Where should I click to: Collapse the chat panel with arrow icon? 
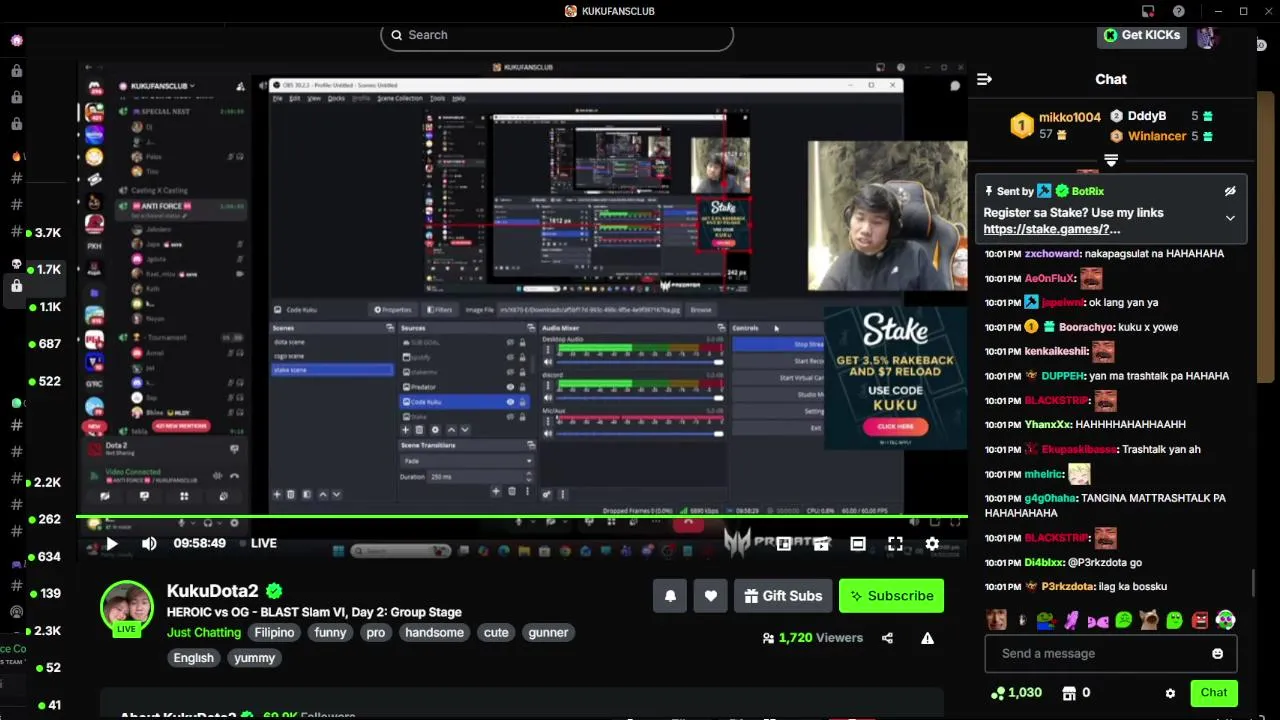[984, 79]
